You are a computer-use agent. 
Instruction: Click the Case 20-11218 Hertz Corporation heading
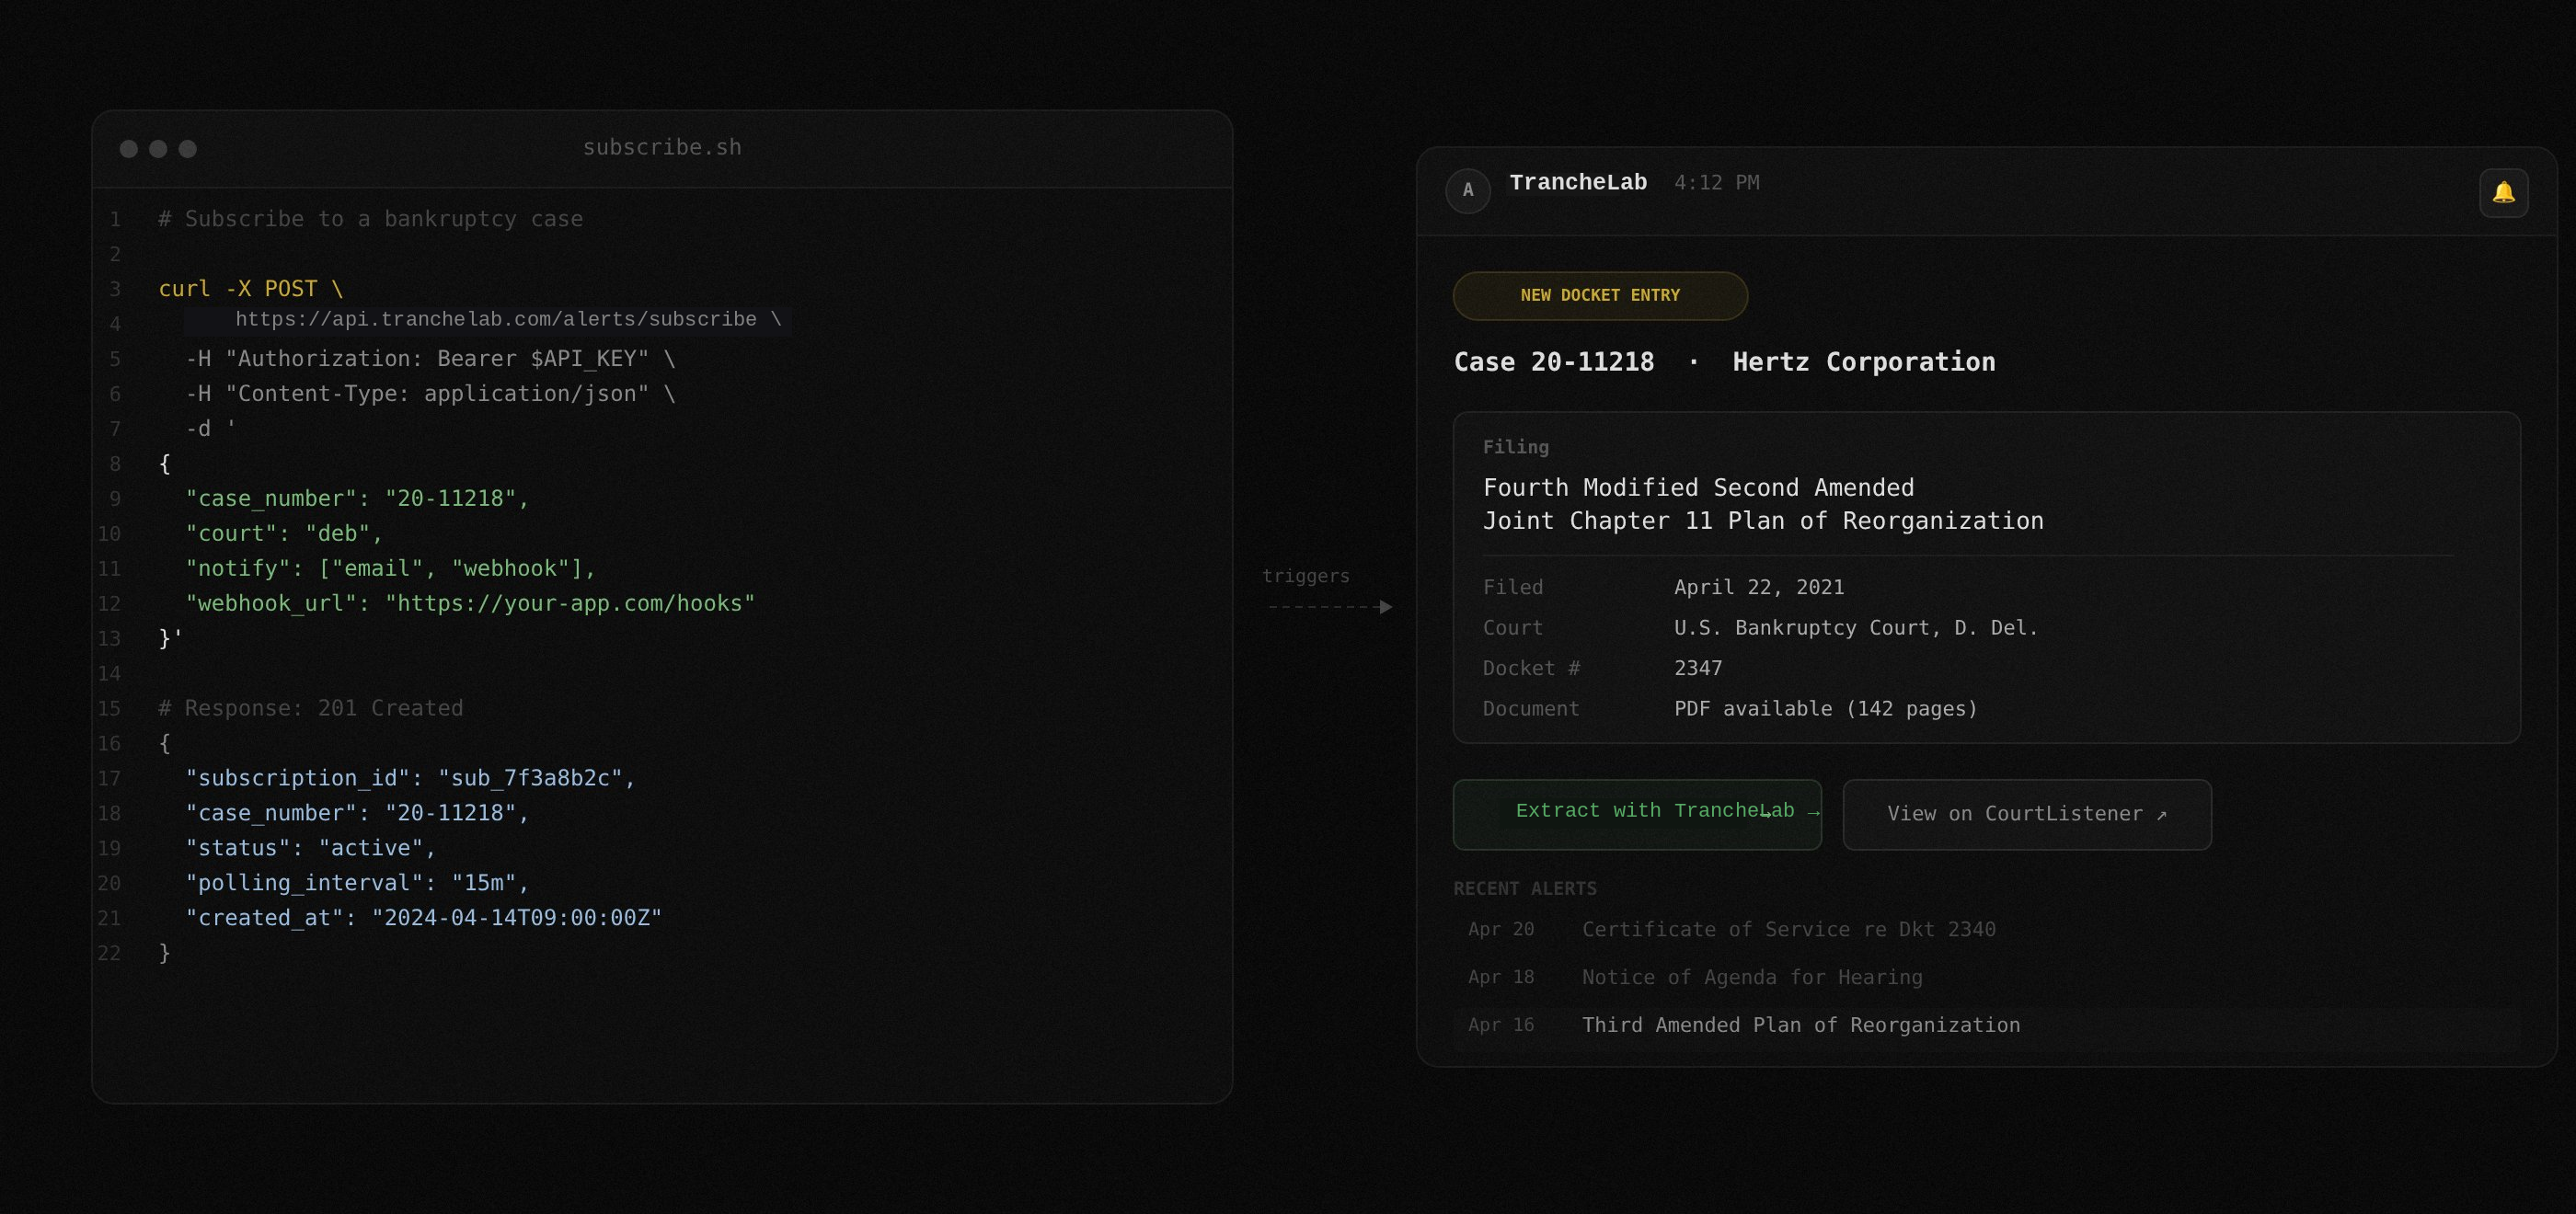1724,362
